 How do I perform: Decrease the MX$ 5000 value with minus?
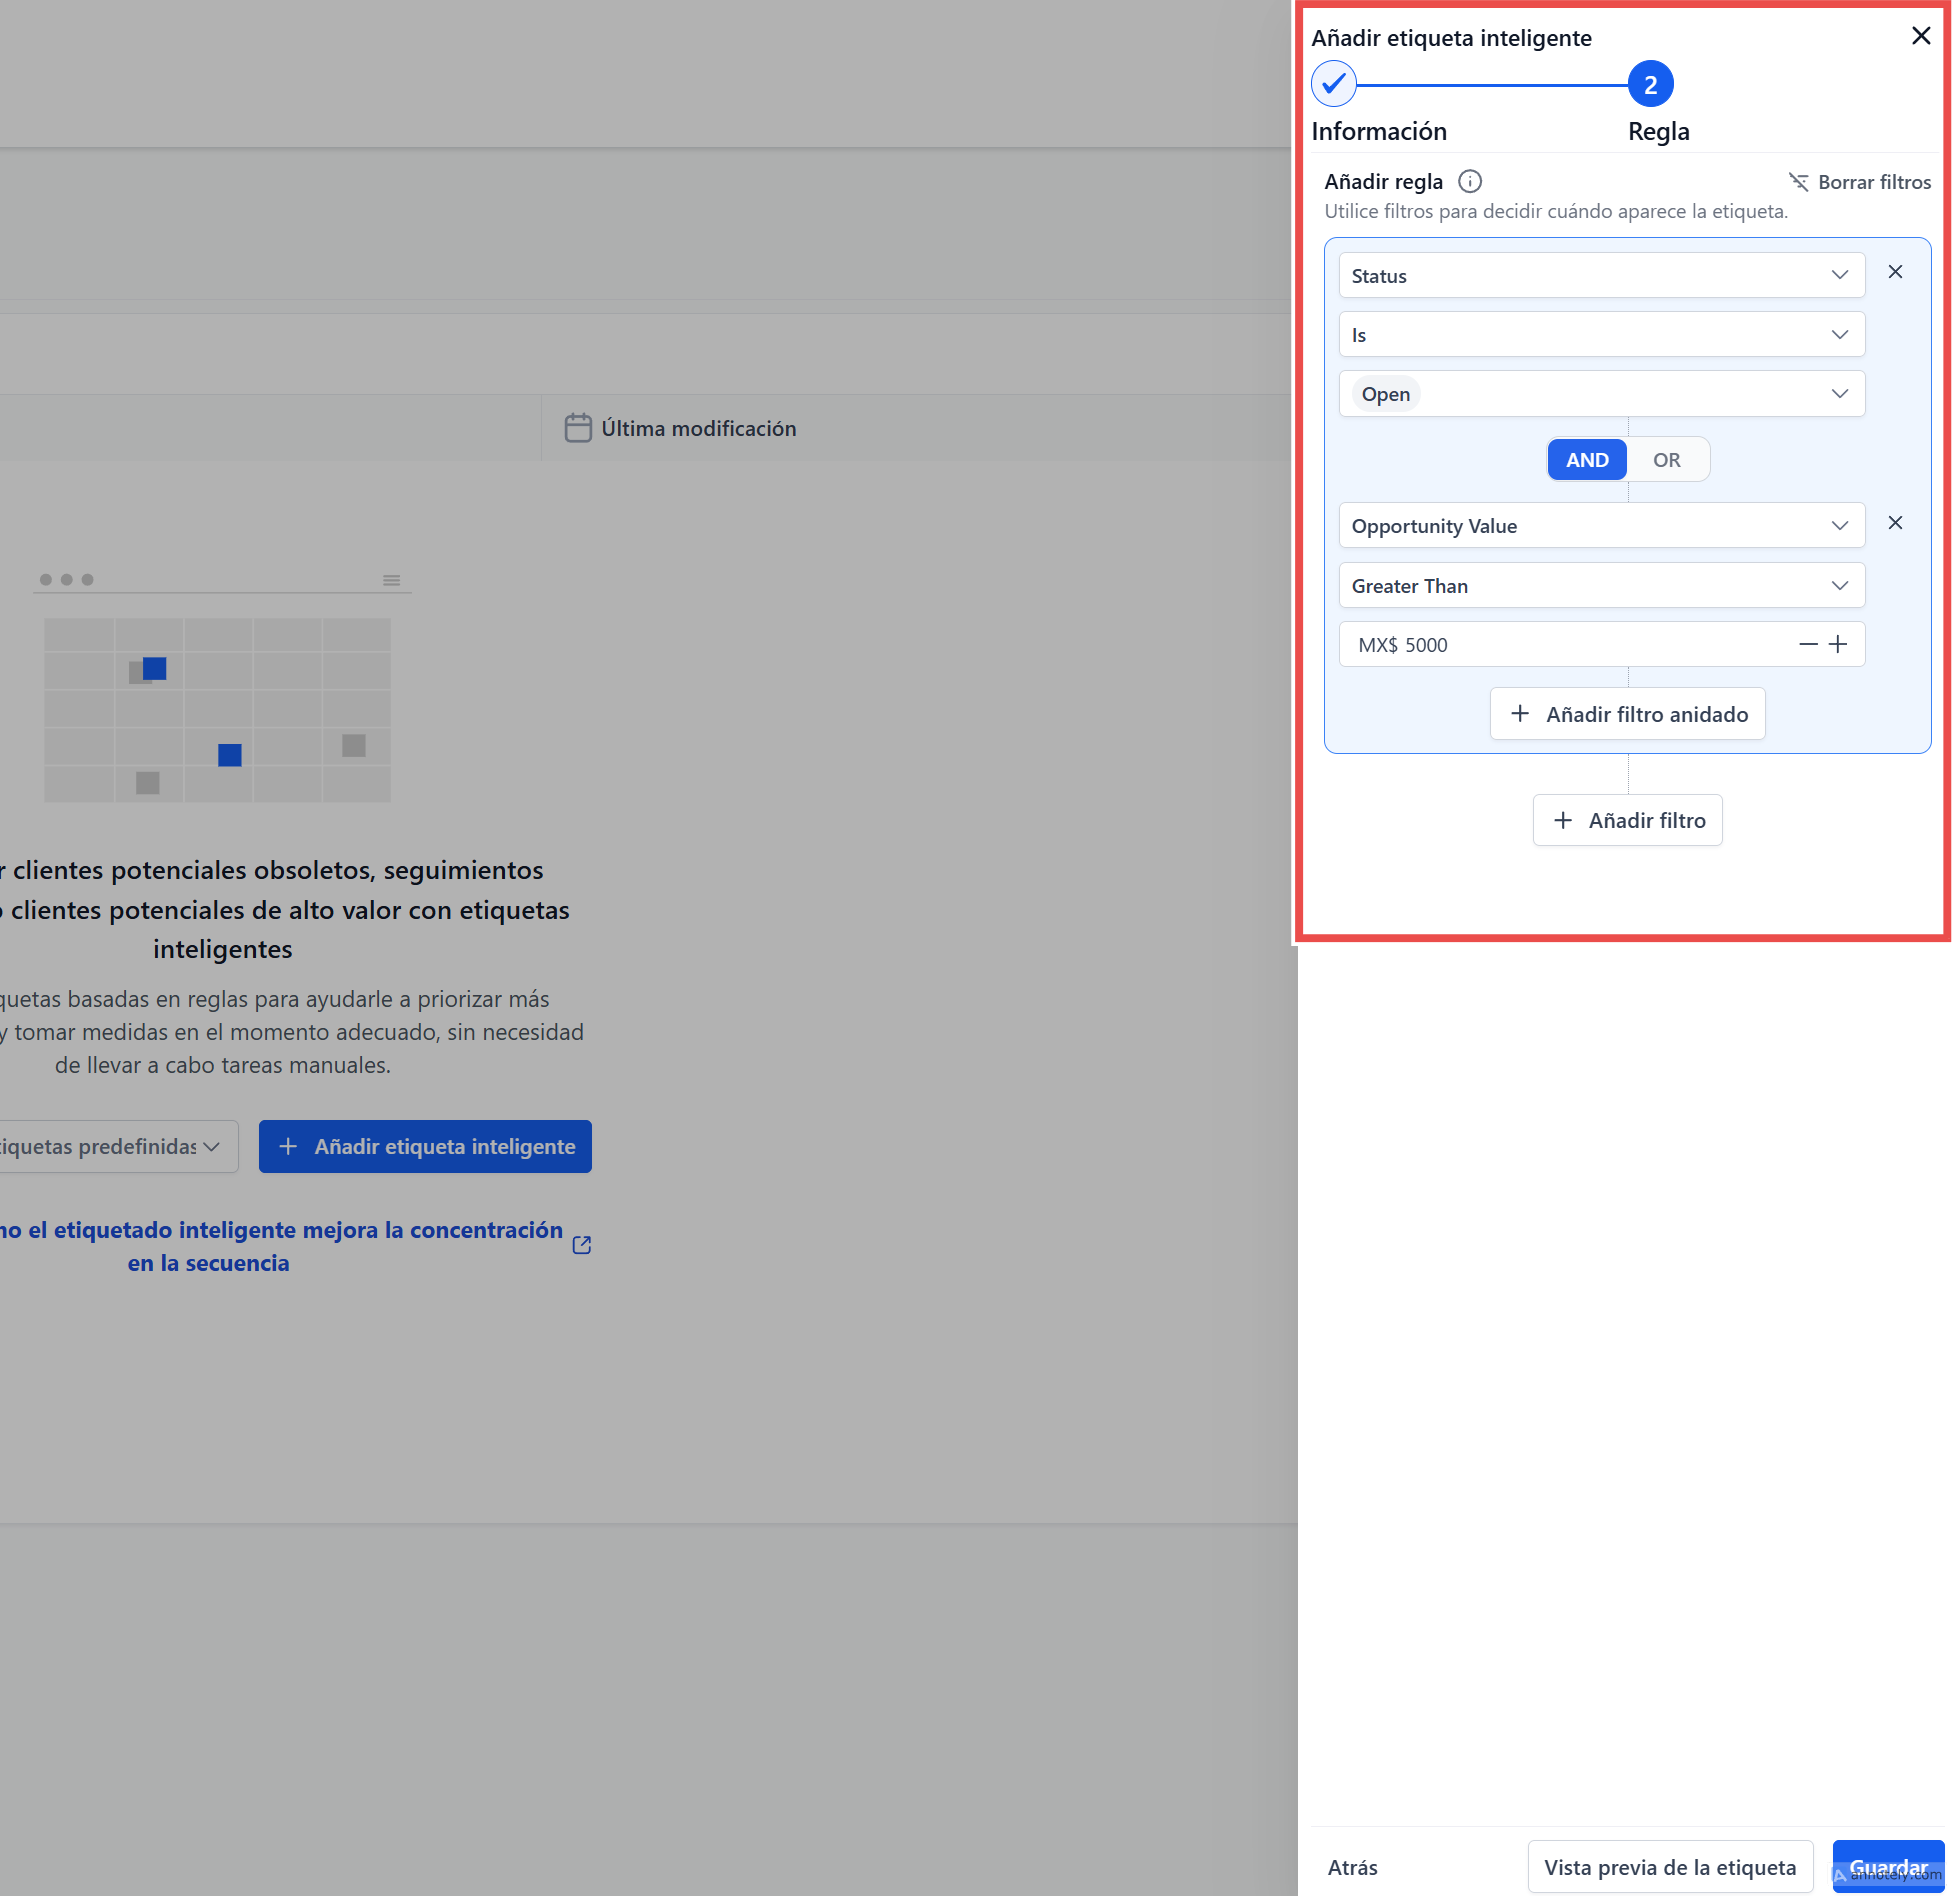tap(1807, 645)
